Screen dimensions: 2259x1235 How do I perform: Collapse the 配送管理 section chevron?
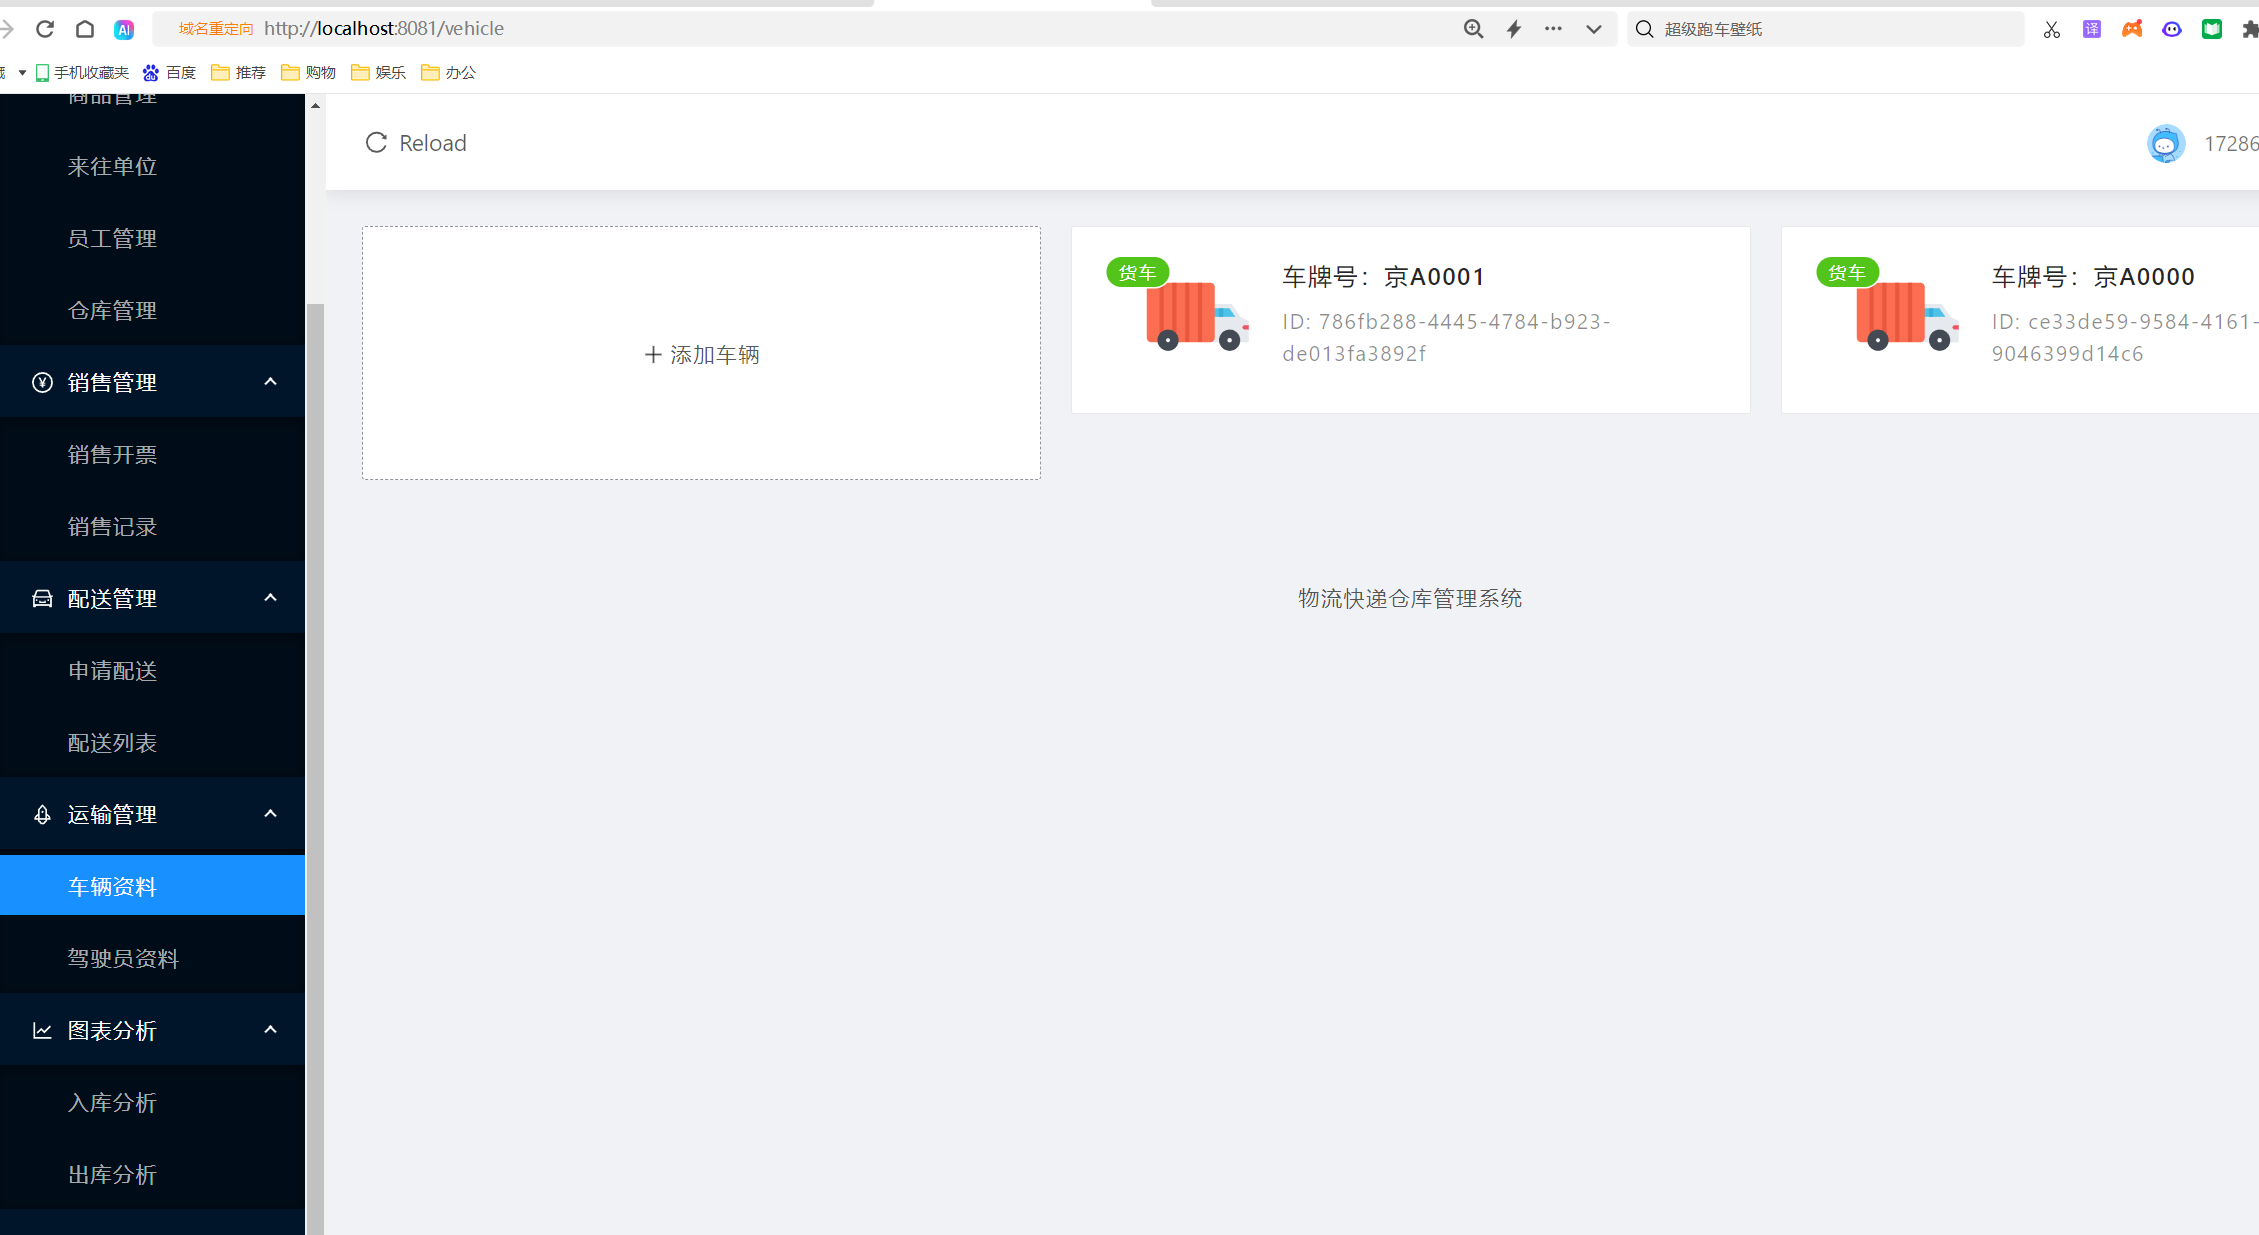pos(269,597)
